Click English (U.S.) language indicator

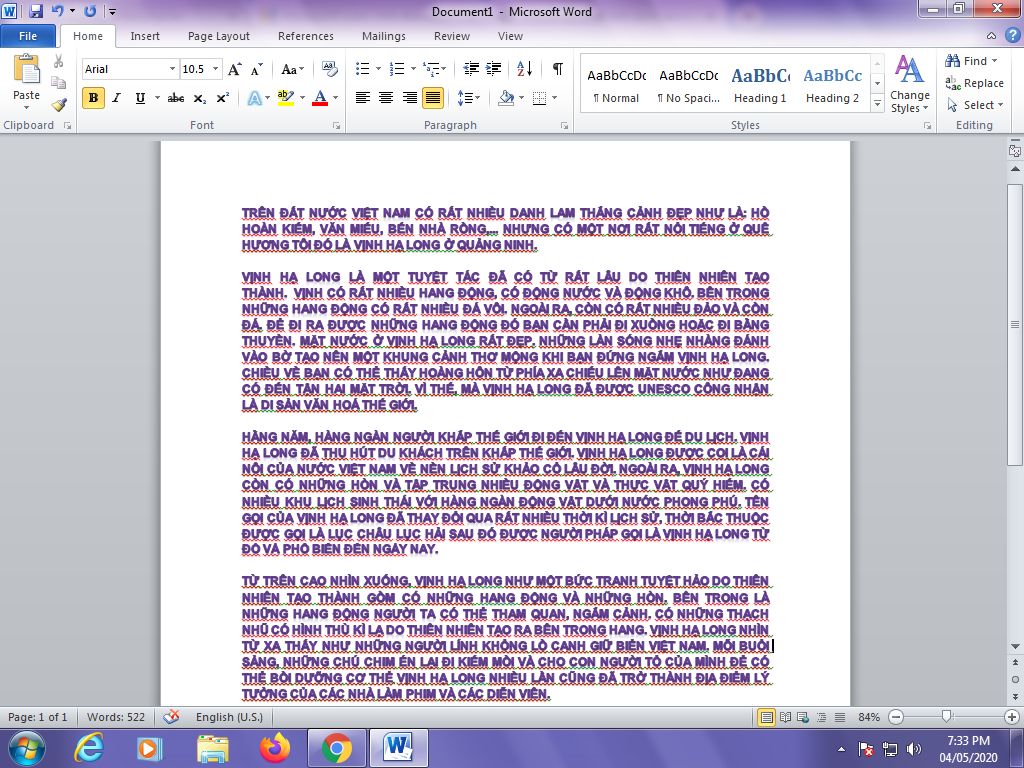pyautogui.click(x=229, y=717)
